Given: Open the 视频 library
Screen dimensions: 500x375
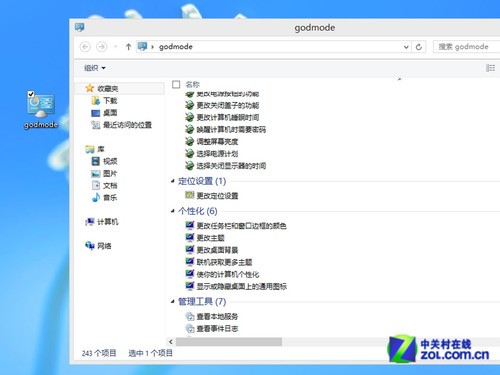Looking at the screenshot, I should point(110,161).
